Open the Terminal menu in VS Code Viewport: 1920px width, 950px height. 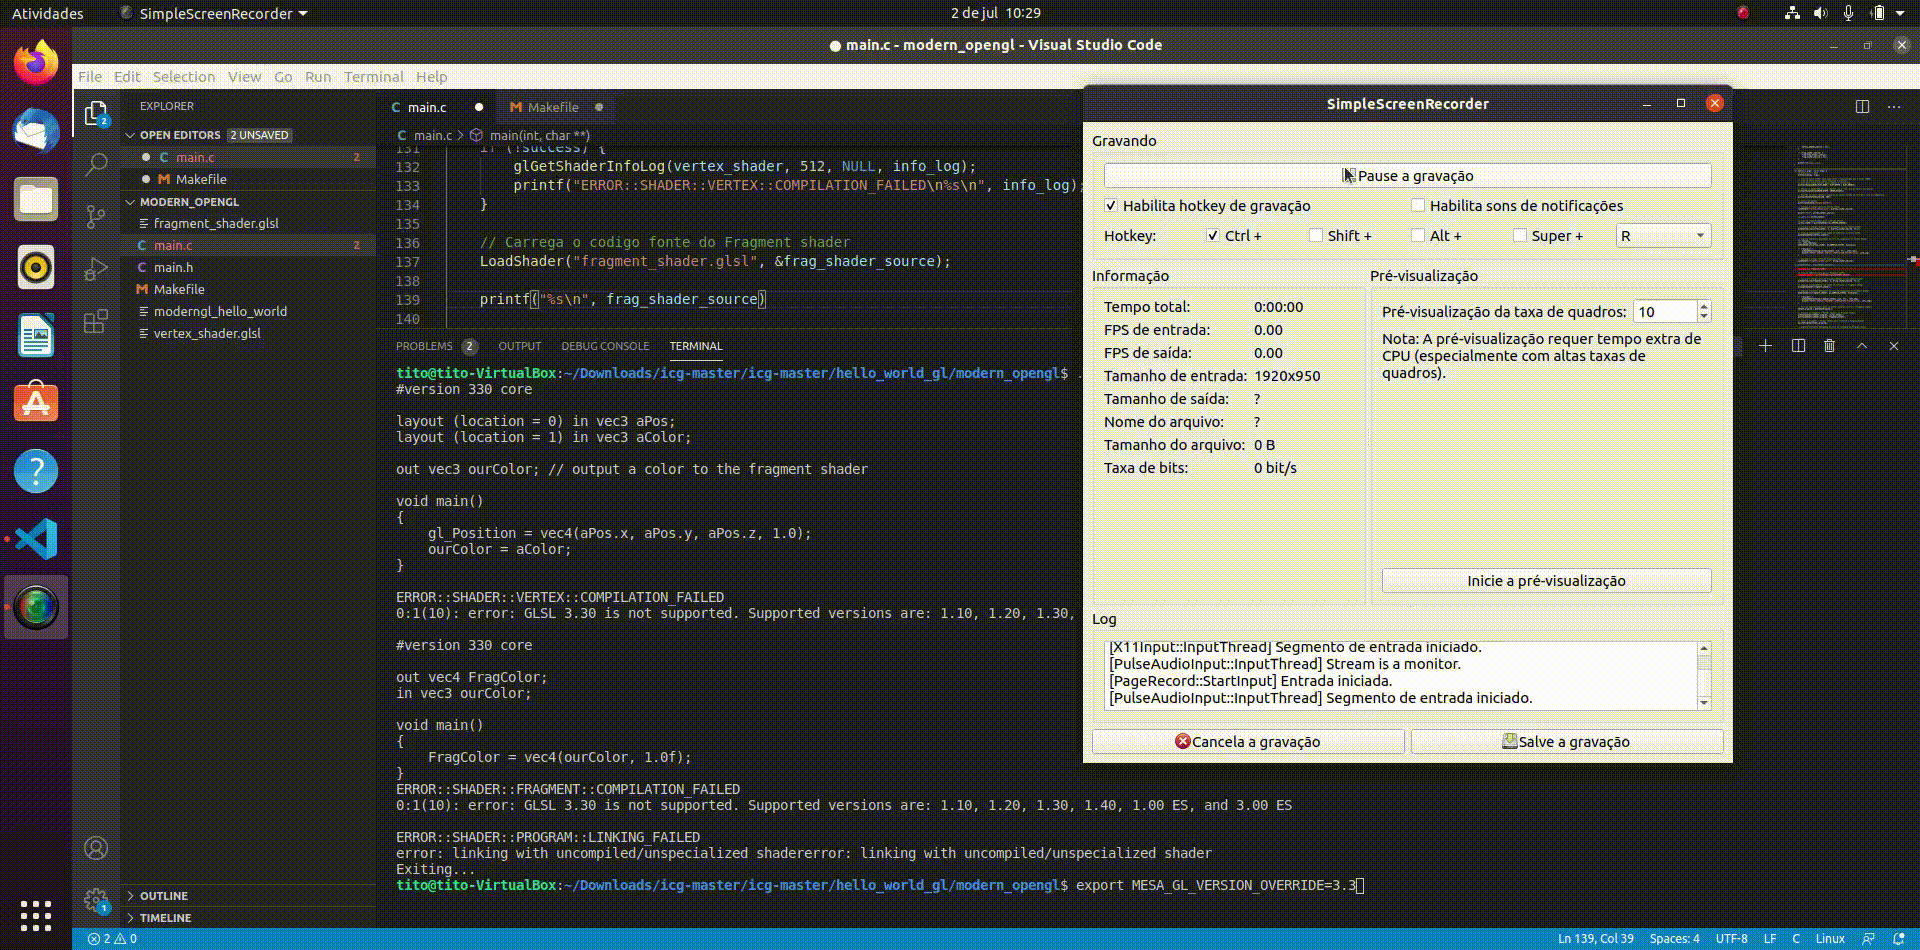coord(374,77)
